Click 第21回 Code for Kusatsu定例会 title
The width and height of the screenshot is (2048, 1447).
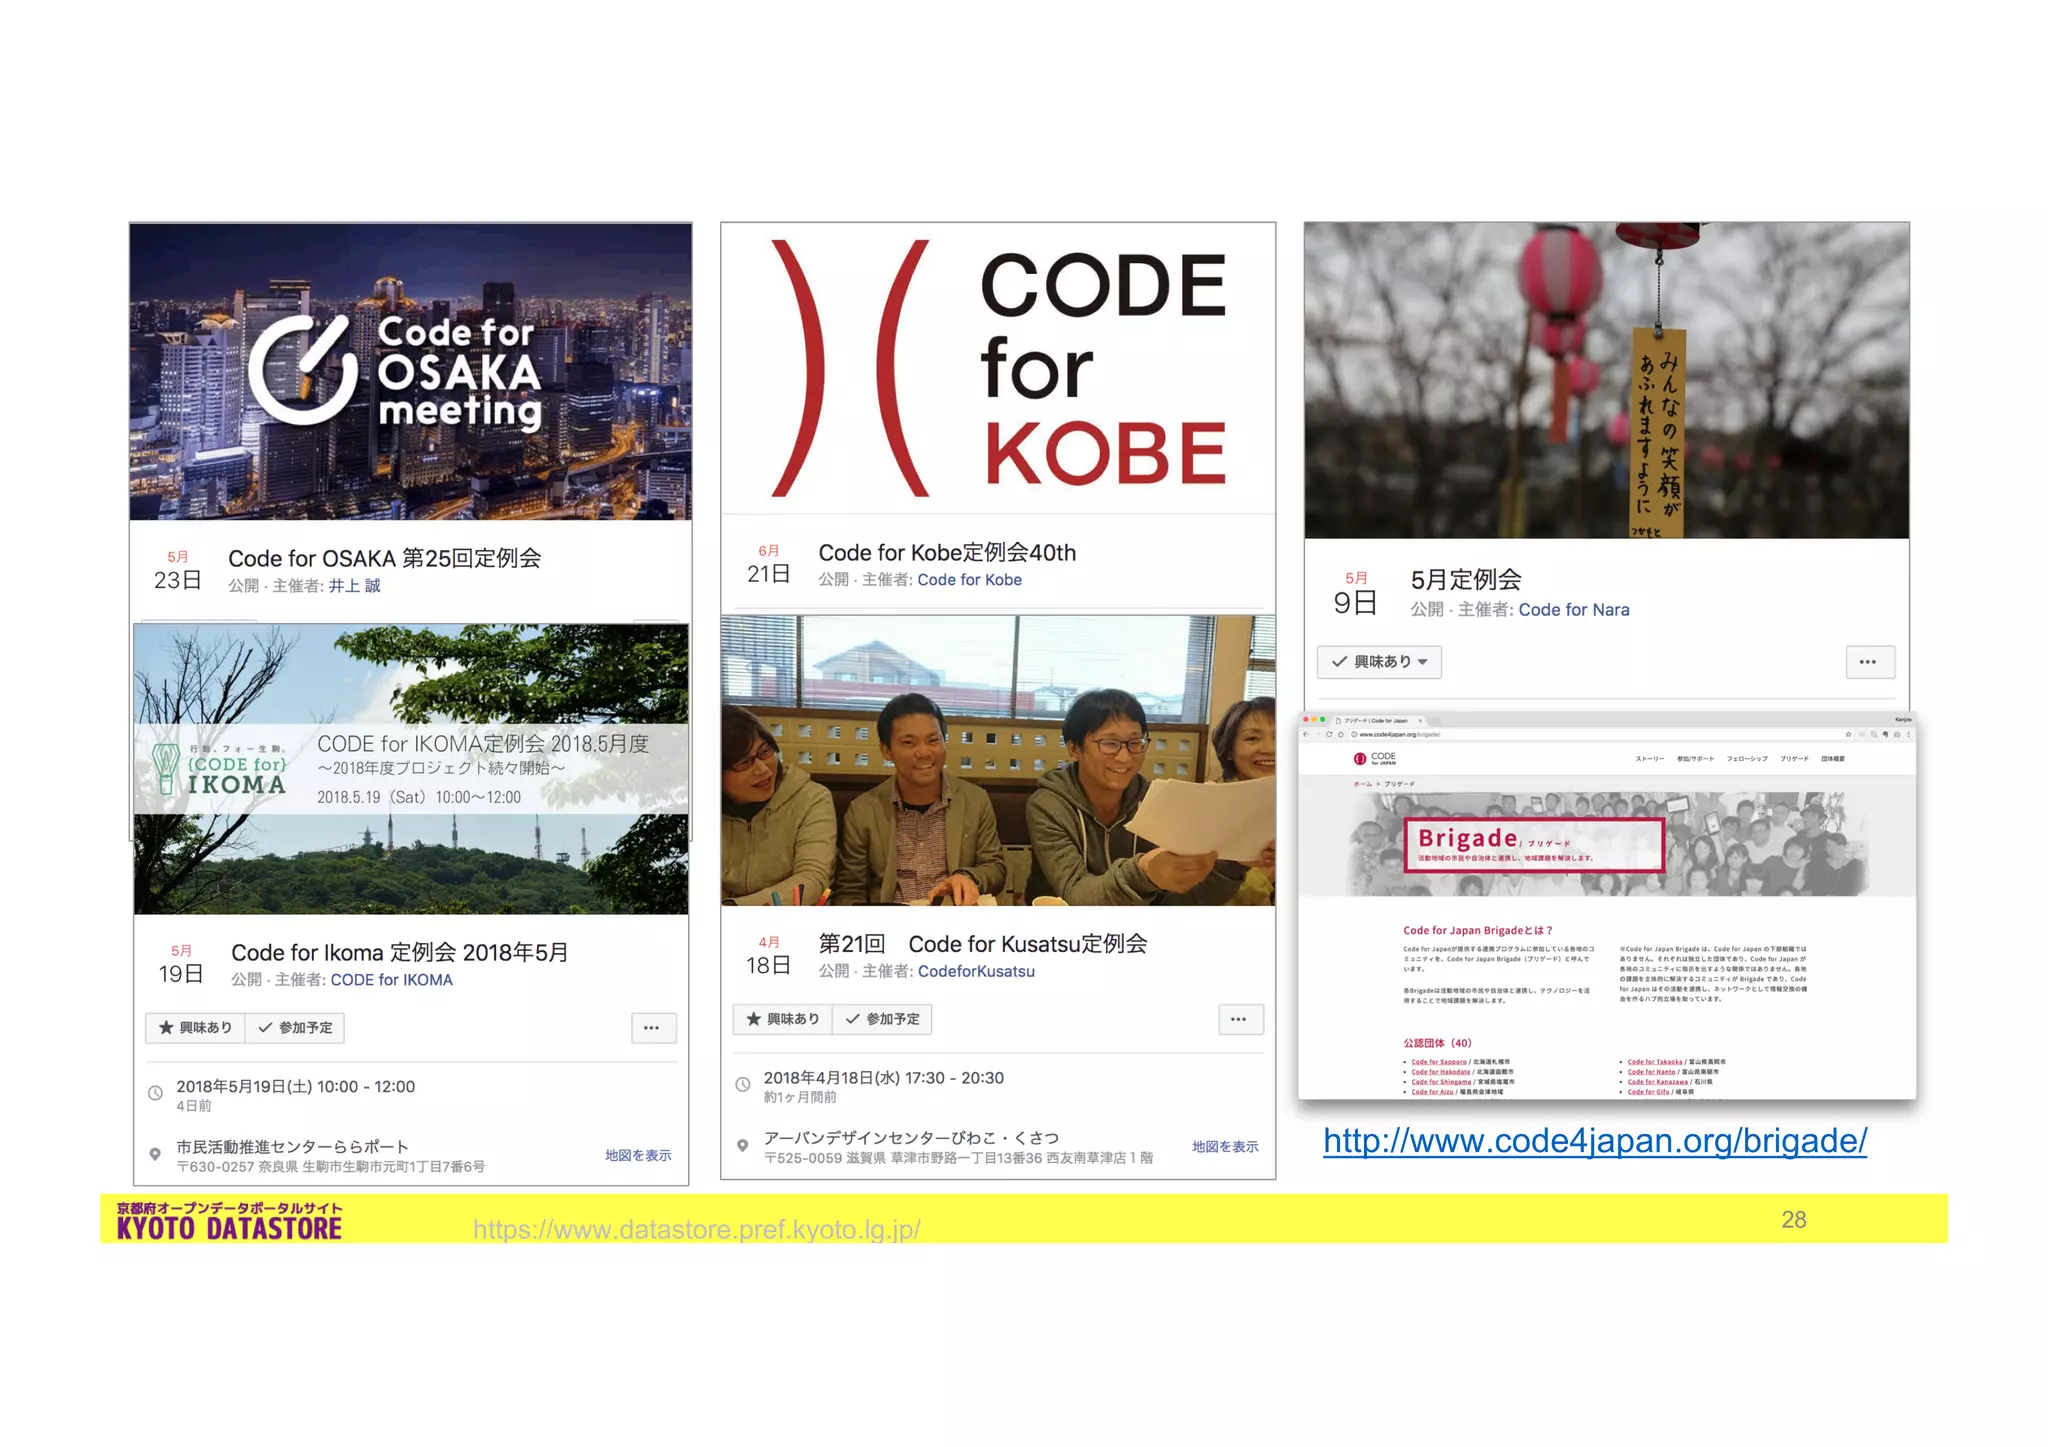(x=983, y=943)
